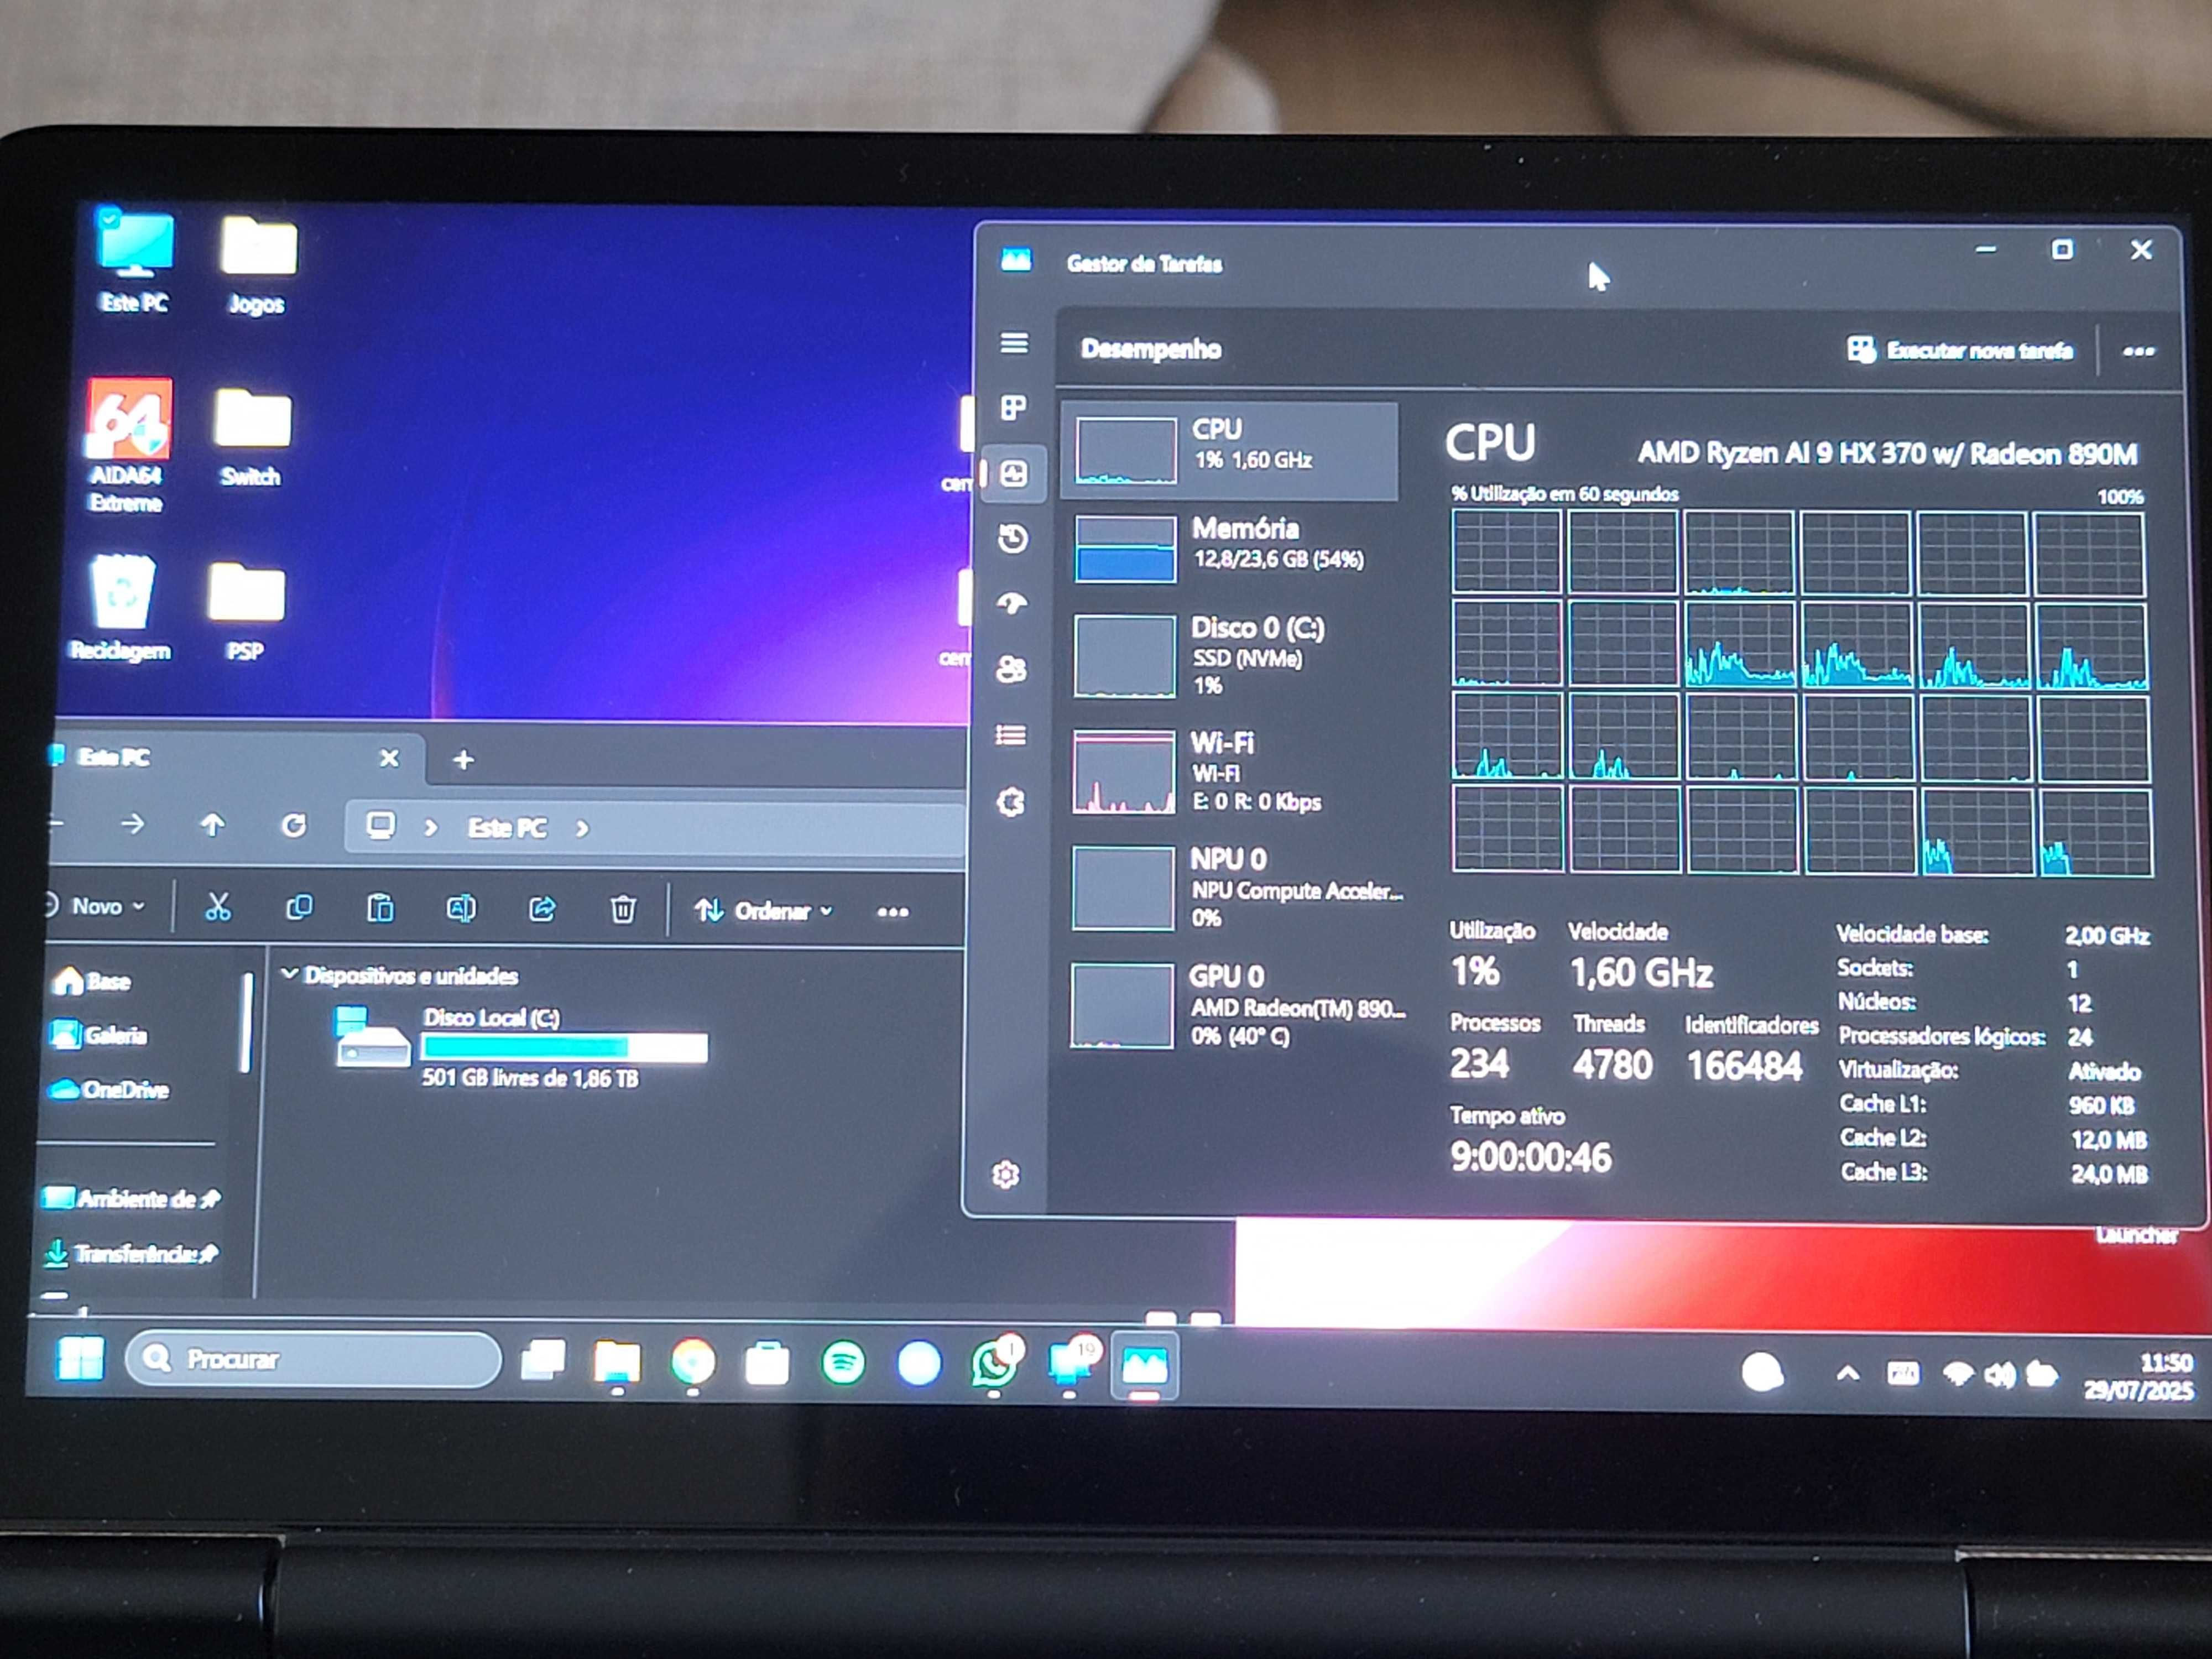Screen dimensions: 2212x1659
Task: Open more options ellipsis in Task Manager
Action: point(2138,351)
